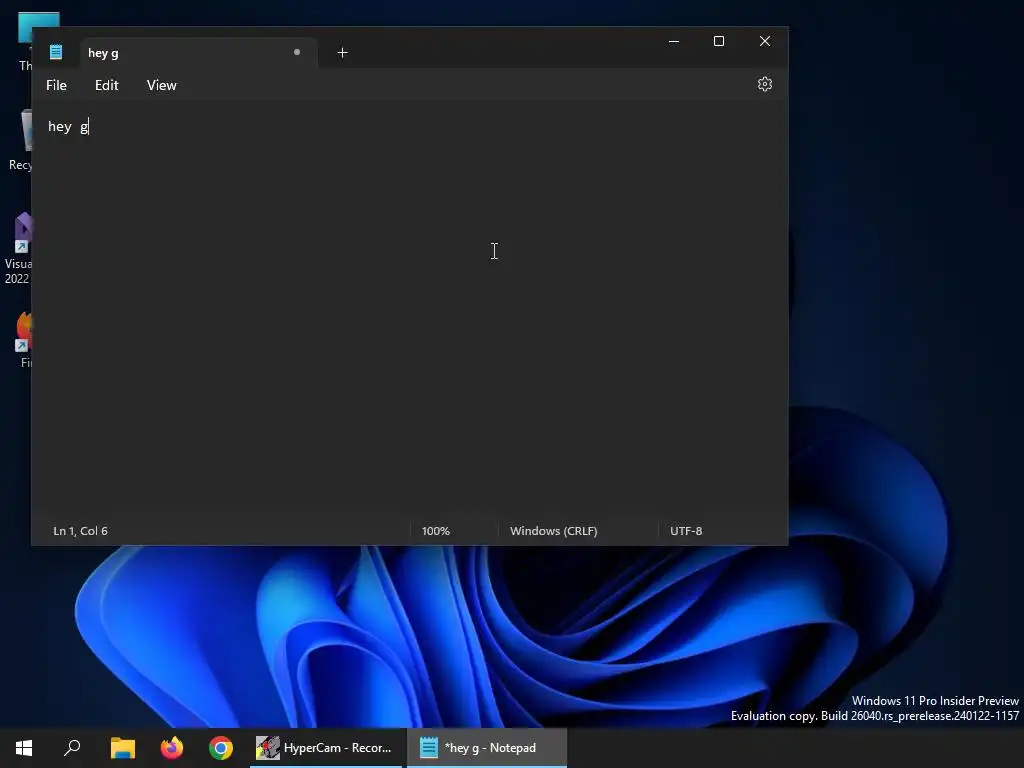Launch Firefox from taskbar
The width and height of the screenshot is (1024, 768).
click(x=172, y=748)
